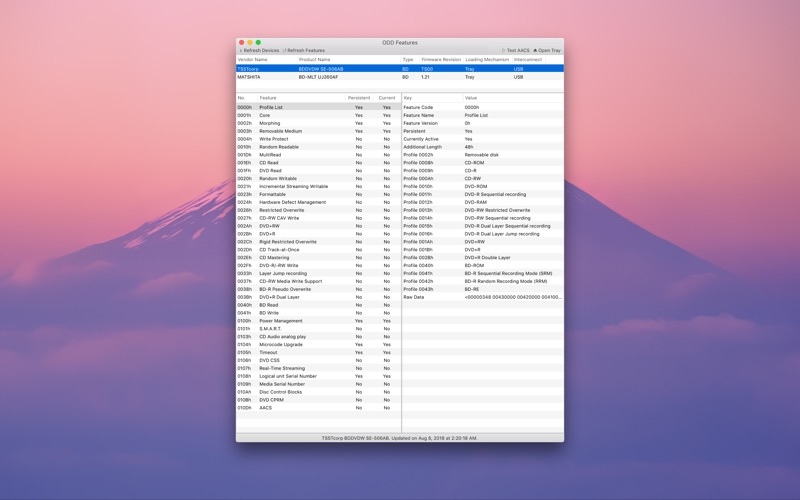Run the Test AACS toolbar action
The image size is (800, 500).
click(x=515, y=51)
